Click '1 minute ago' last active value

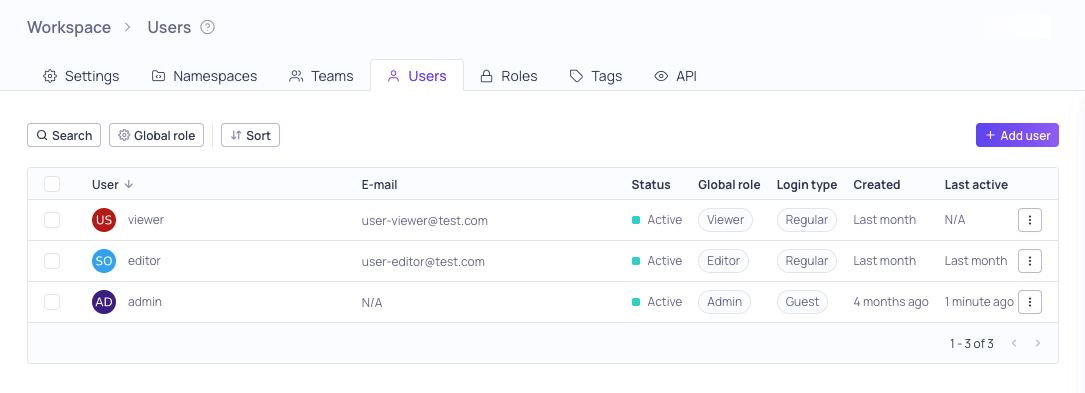click(979, 302)
